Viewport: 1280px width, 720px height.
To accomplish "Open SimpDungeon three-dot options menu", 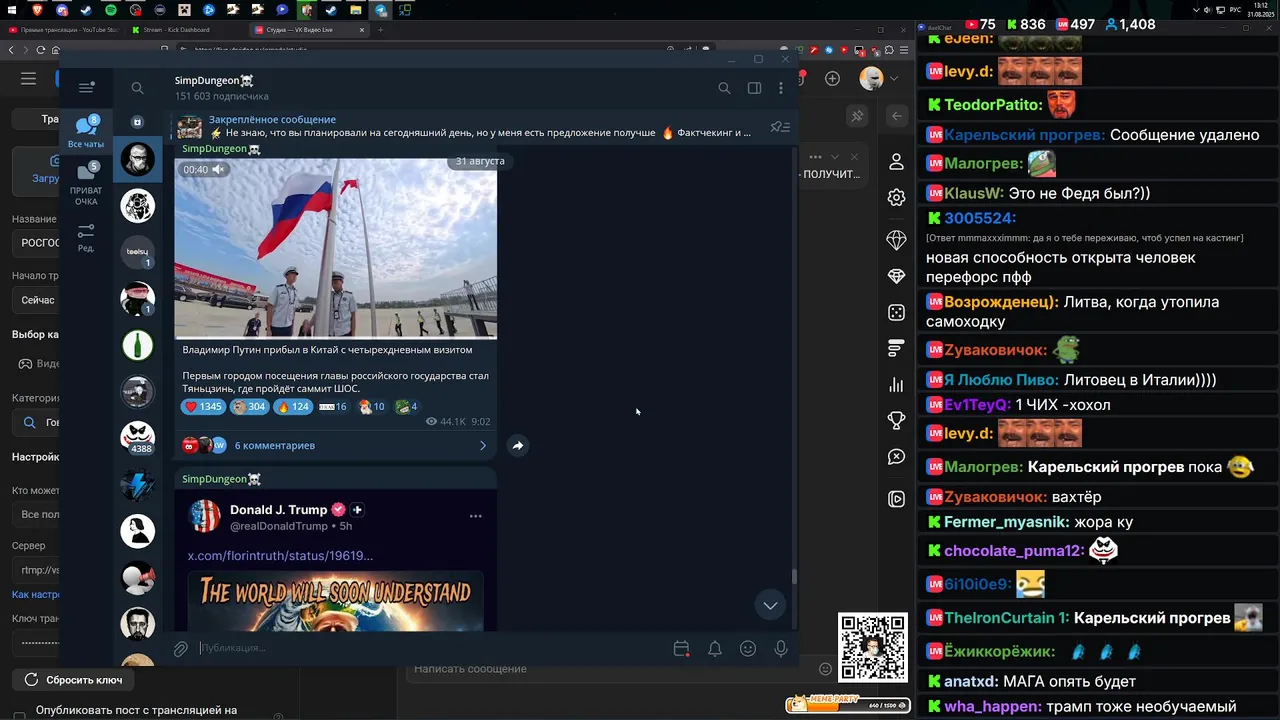I will click(781, 88).
